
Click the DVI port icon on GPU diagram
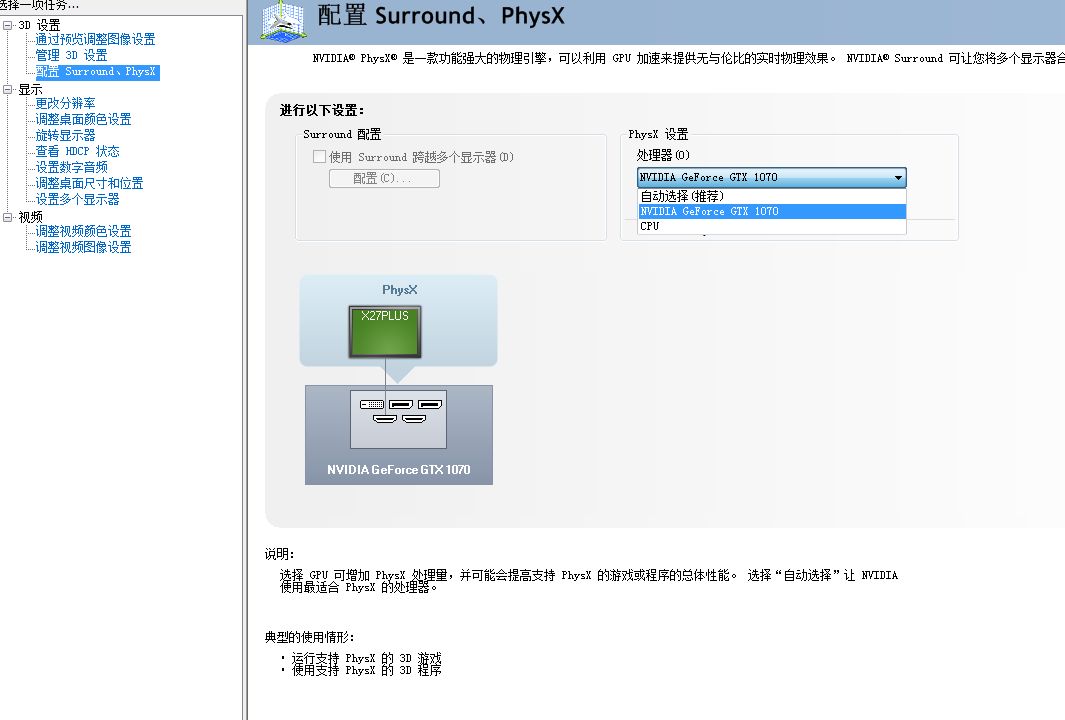point(372,404)
